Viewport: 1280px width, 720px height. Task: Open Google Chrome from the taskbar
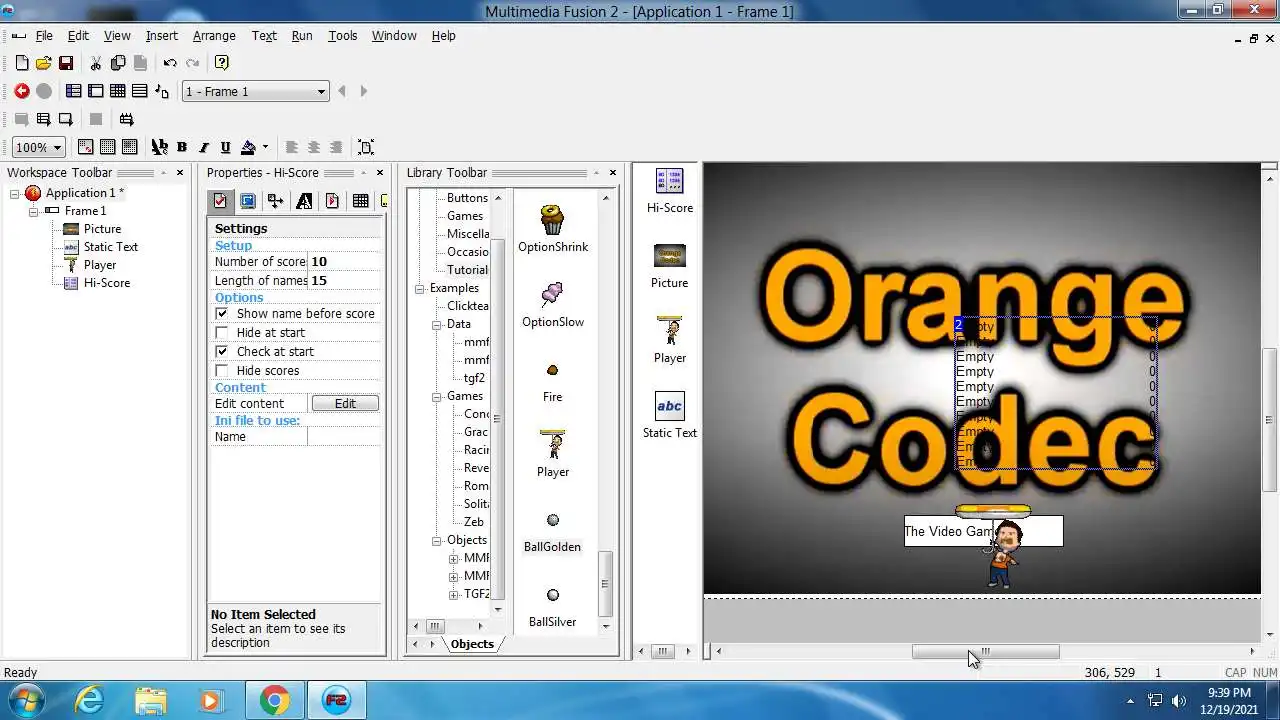pos(274,700)
